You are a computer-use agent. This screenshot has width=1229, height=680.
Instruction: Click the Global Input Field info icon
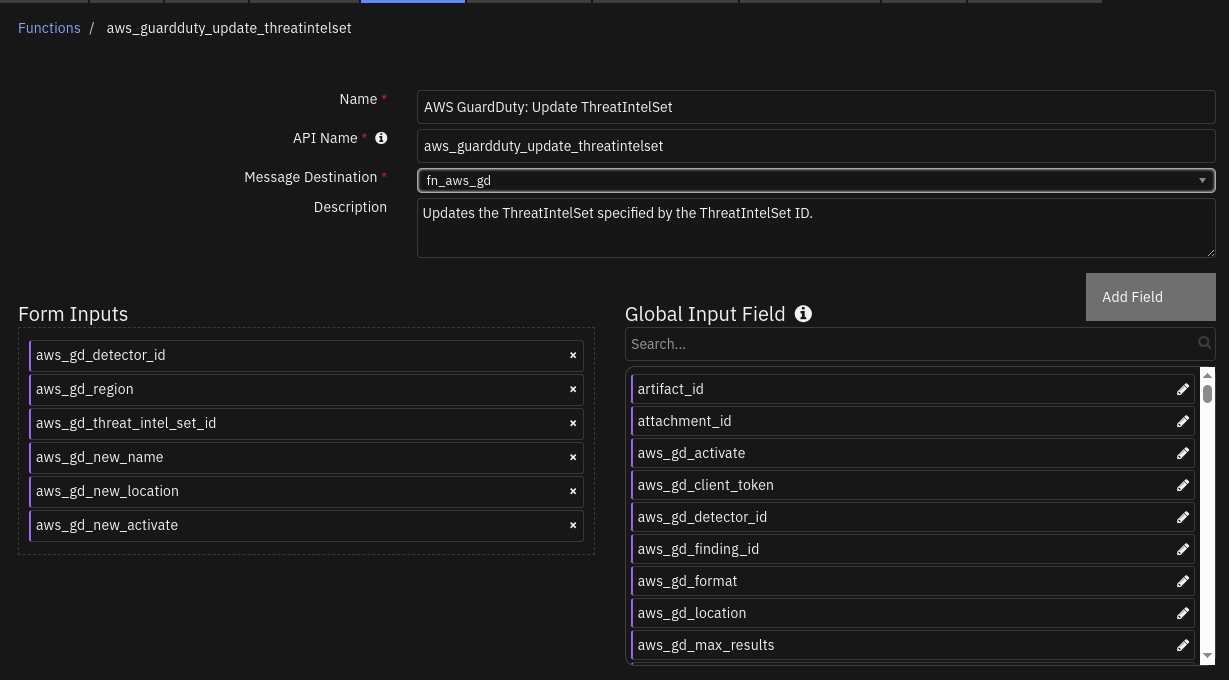803,314
